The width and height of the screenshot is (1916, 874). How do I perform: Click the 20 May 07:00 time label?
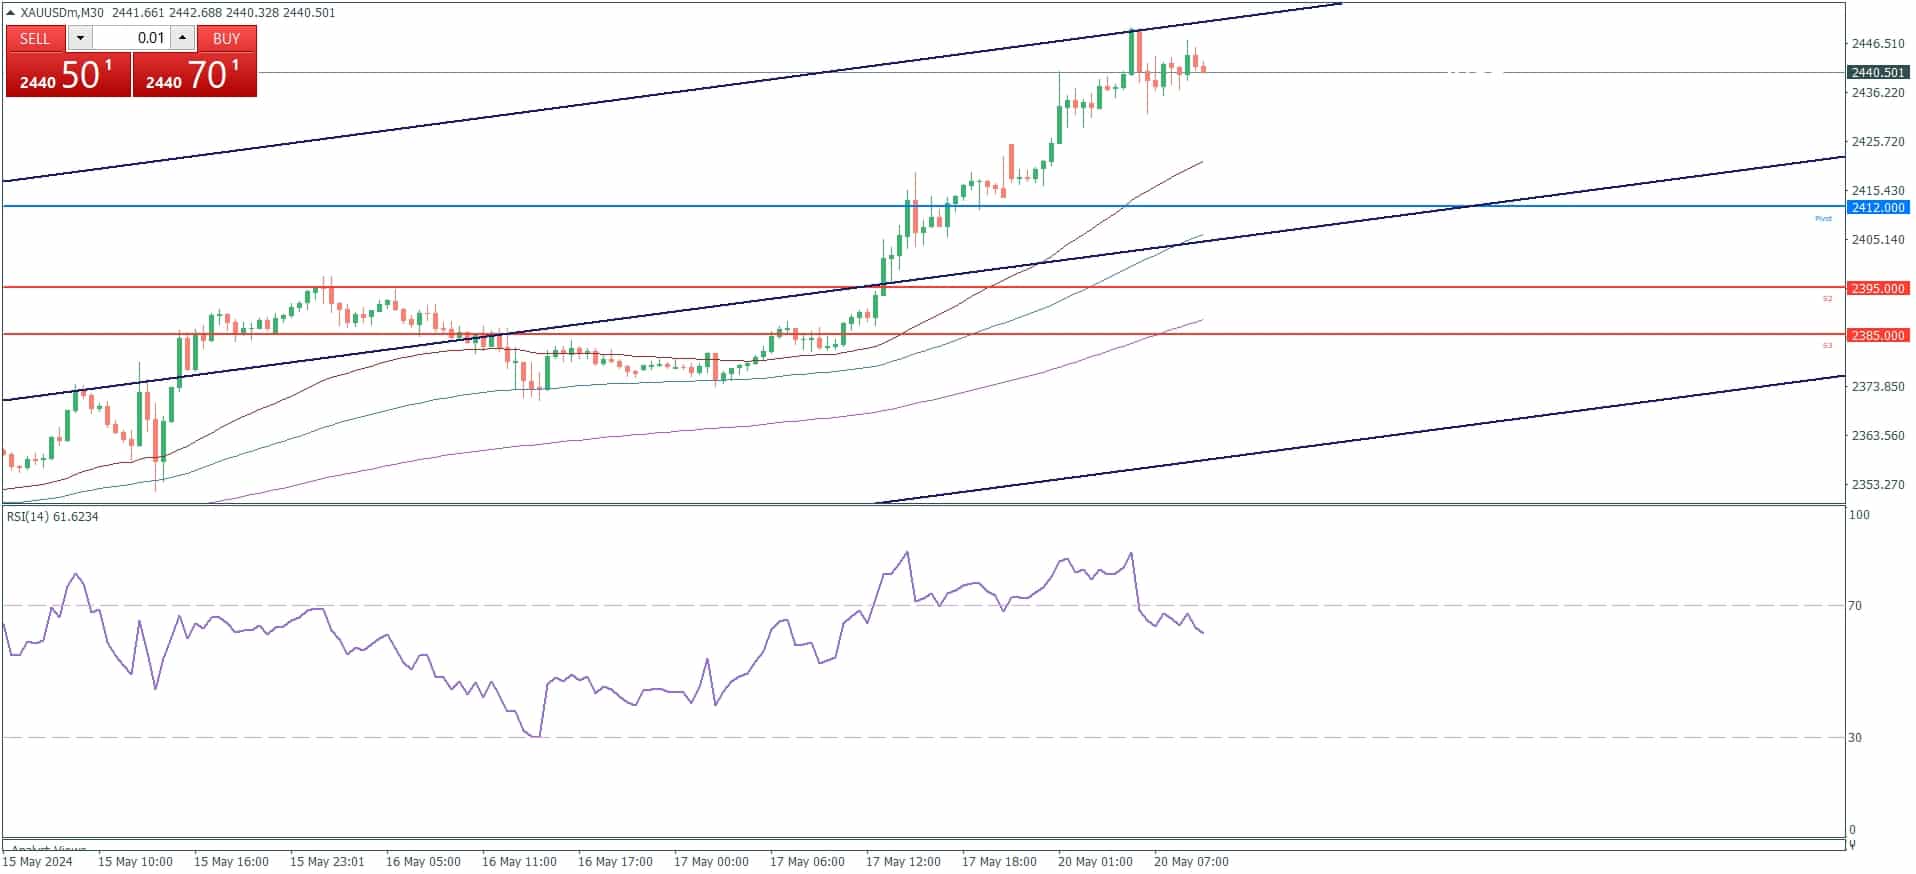click(x=1191, y=861)
